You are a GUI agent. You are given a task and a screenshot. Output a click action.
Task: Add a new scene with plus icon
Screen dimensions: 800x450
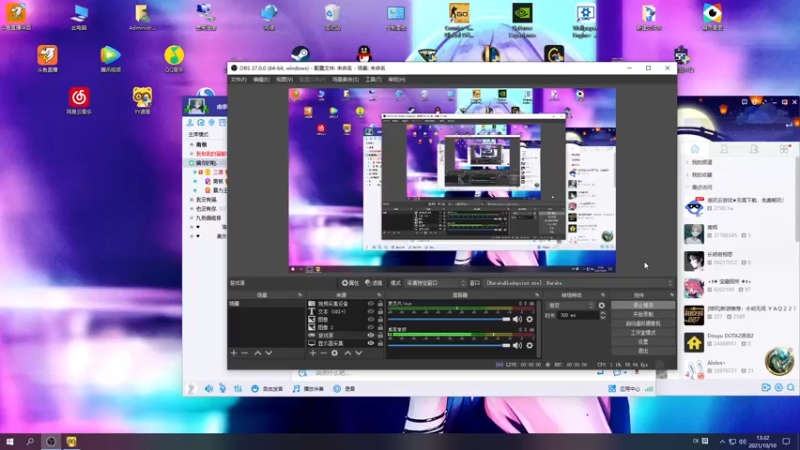[x=234, y=353]
